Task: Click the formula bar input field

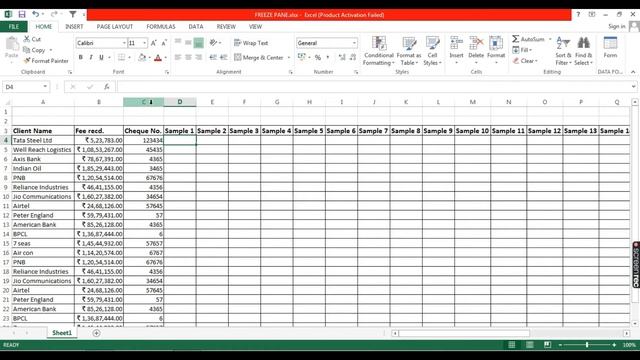Action: 373,87
